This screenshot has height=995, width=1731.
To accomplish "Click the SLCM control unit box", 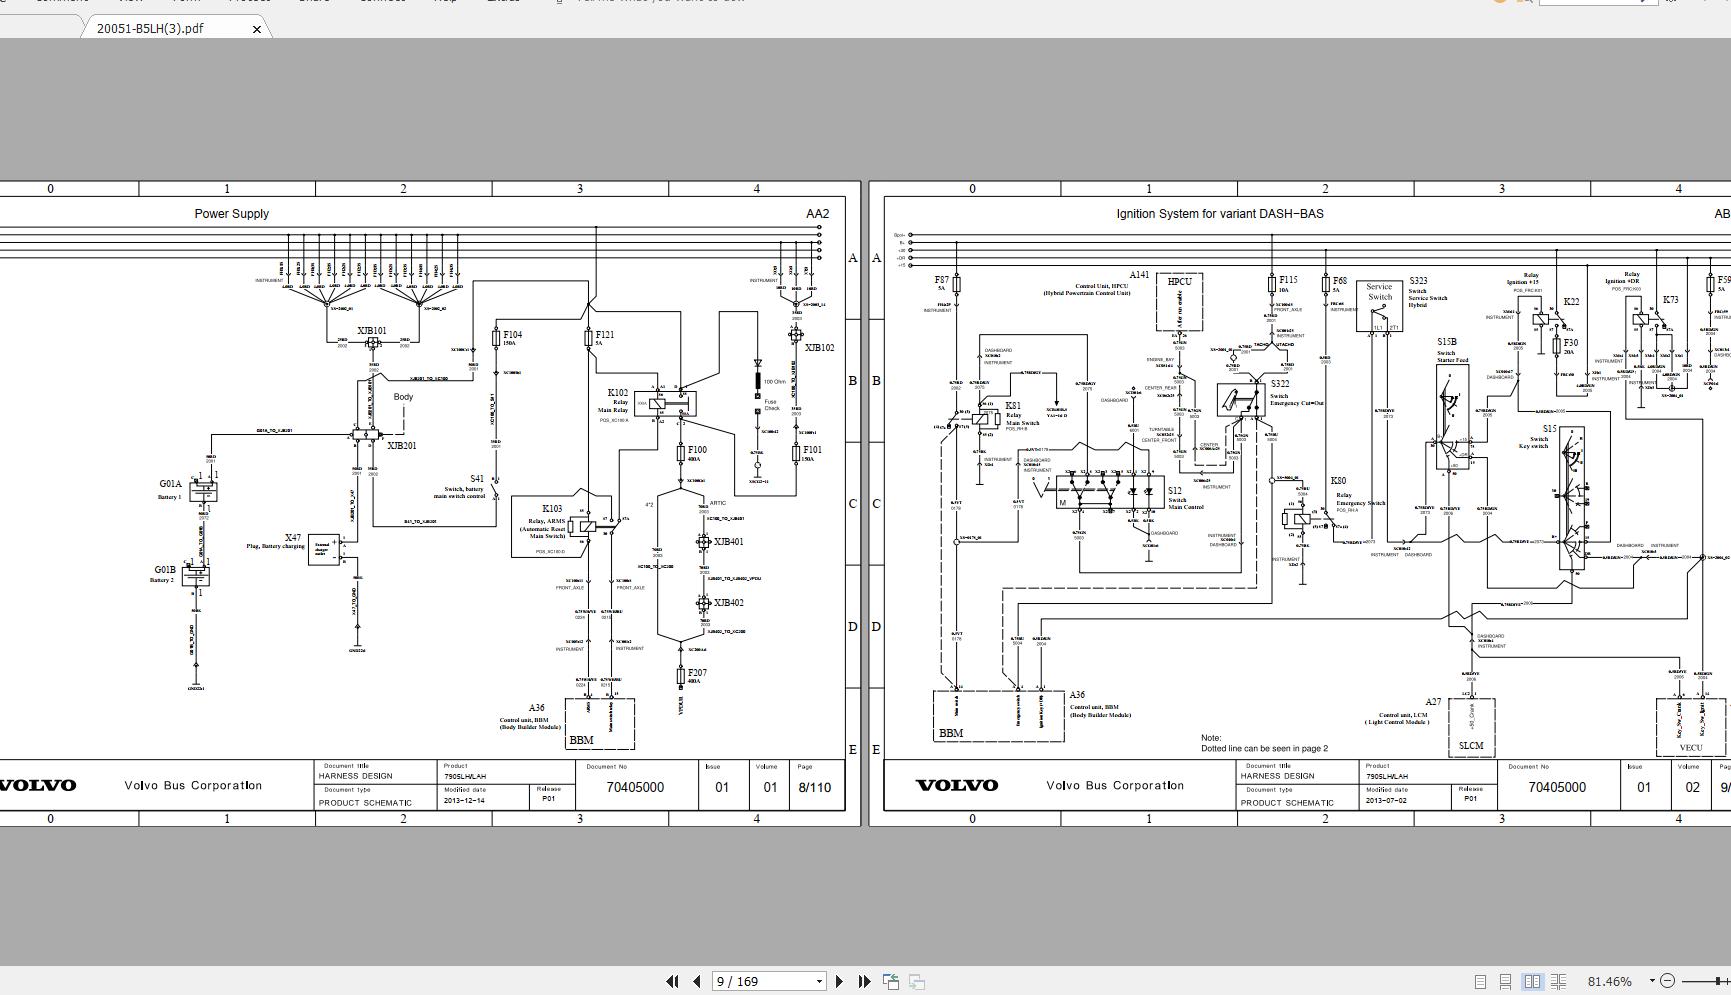I will [1471, 728].
